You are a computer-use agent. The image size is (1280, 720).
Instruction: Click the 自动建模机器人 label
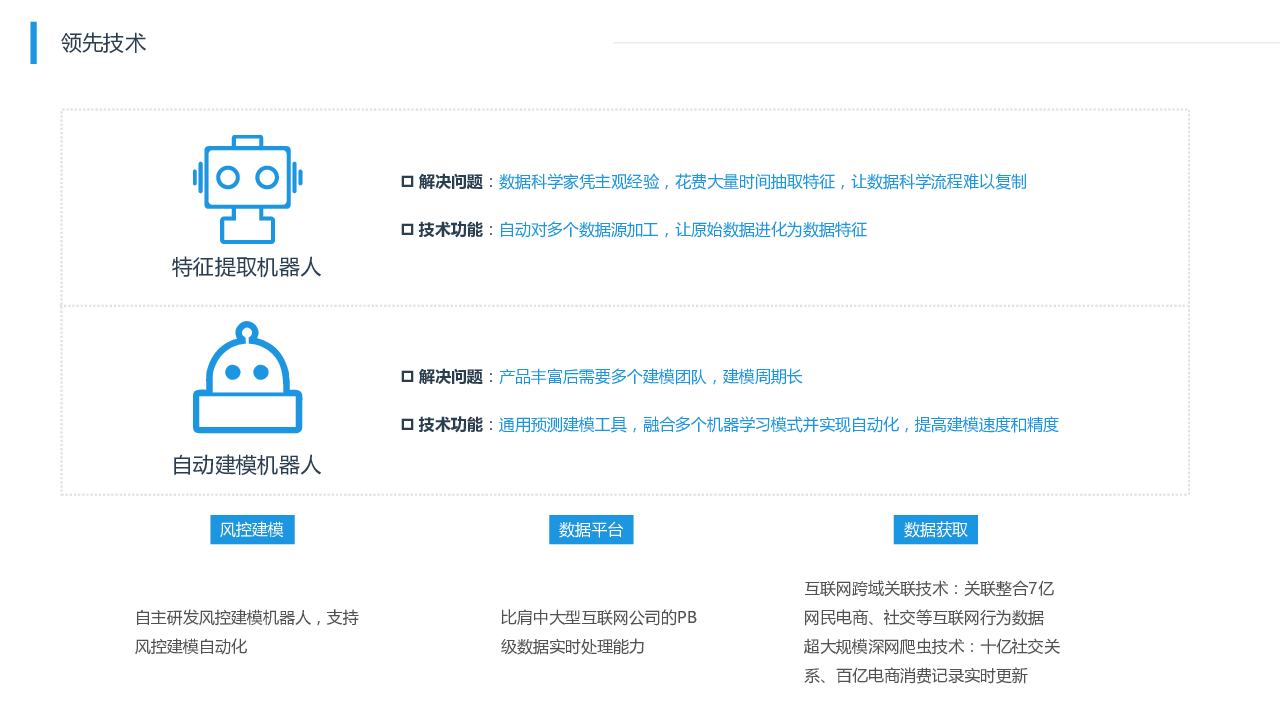tap(247, 466)
